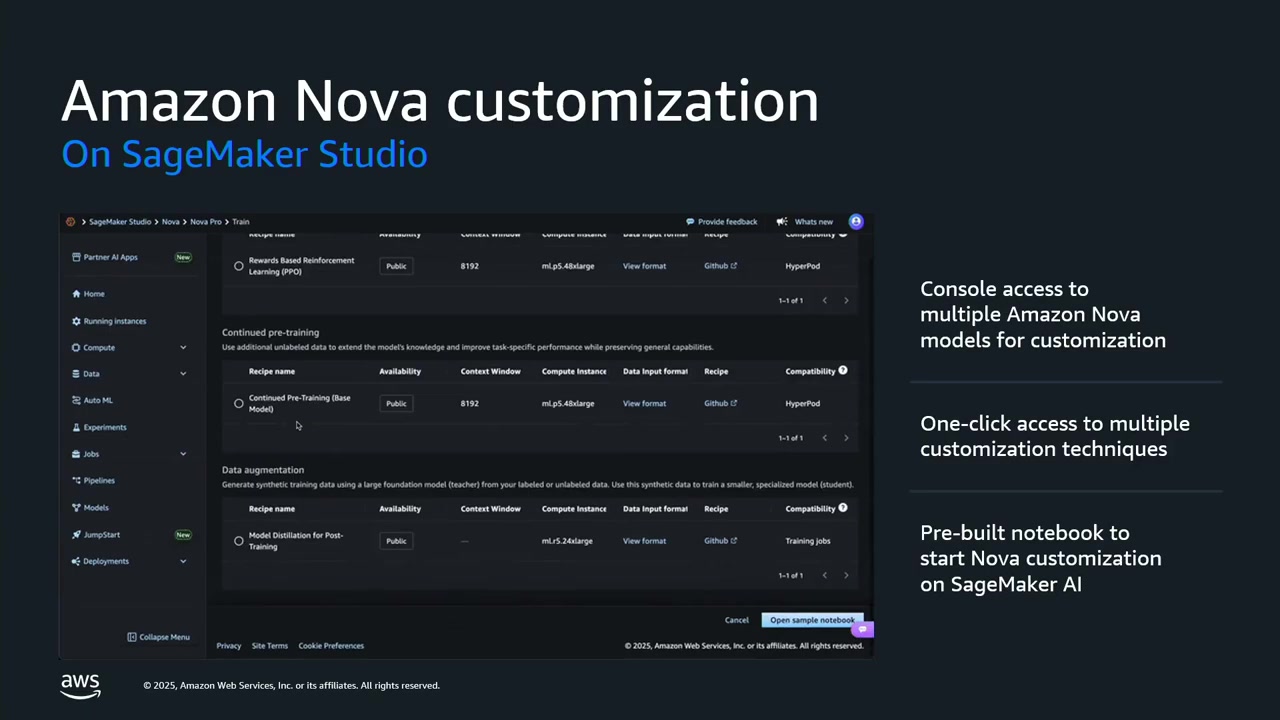
Task: Click the Models sidebar icon
Action: 76,507
